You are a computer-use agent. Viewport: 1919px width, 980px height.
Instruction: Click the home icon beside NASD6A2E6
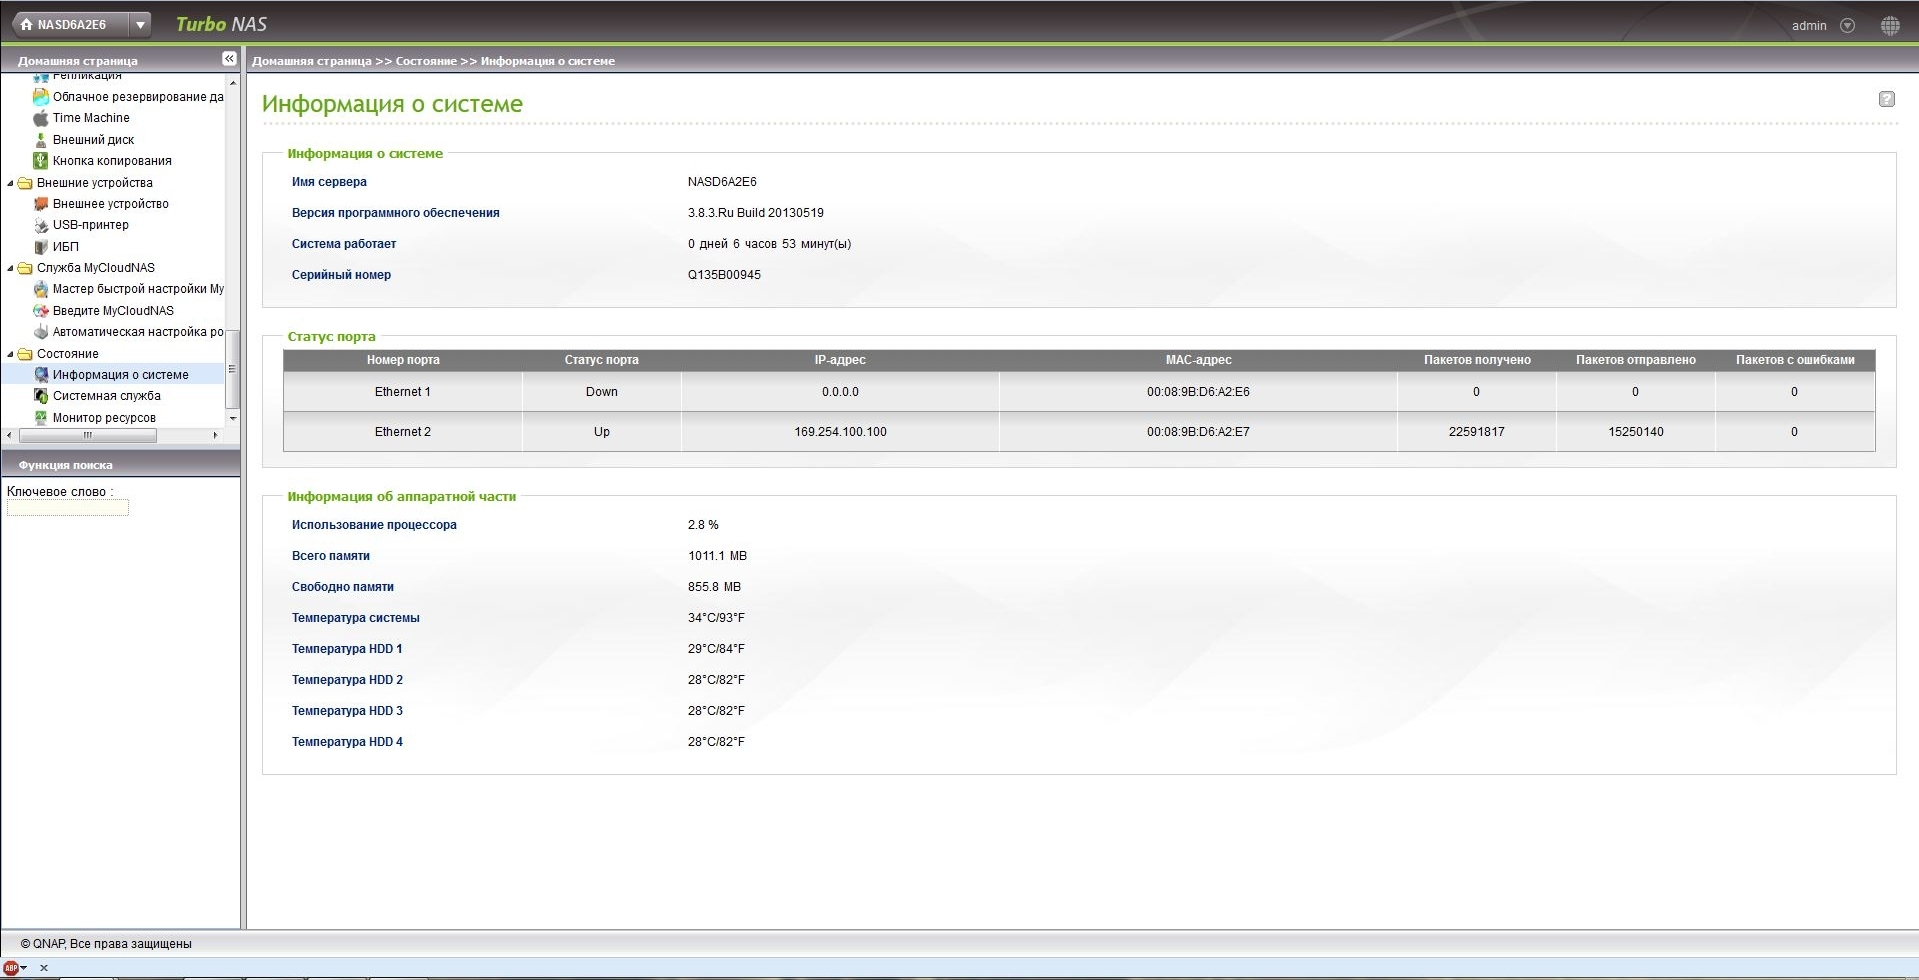pyautogui.click(x=26, y=25)
